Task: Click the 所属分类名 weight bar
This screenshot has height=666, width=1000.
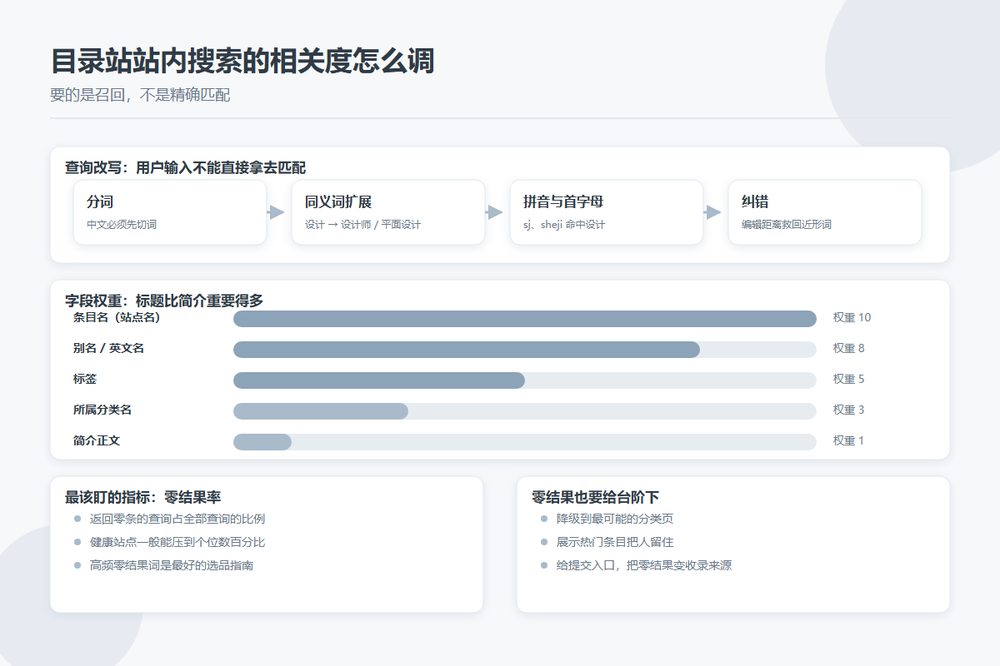Action: pos(525,411)
